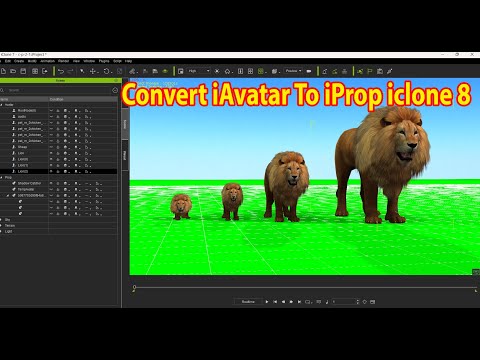
Task: Open the render state dropdown on the Sheep row
Action: 66,147
